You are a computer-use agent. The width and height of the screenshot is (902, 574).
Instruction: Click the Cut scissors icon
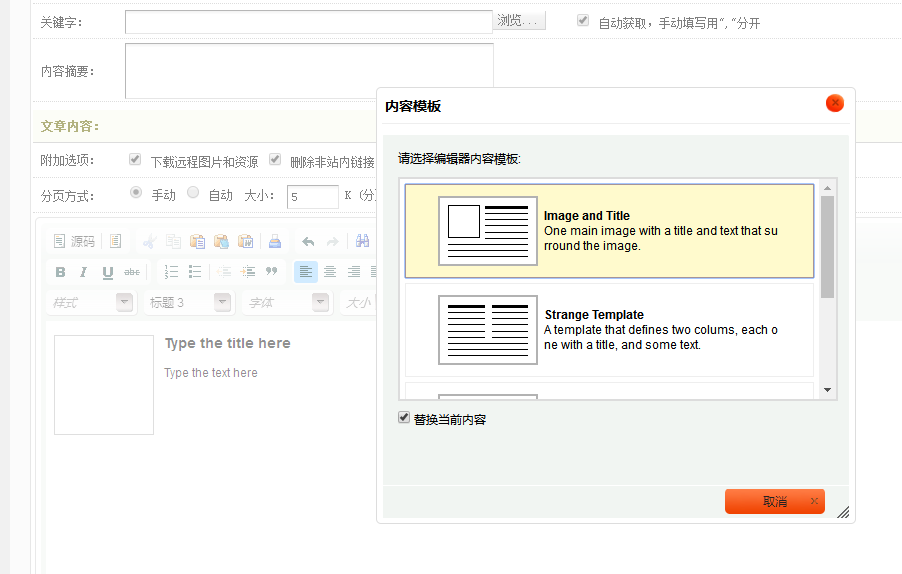pyautogui.click(x=150, y=241)
